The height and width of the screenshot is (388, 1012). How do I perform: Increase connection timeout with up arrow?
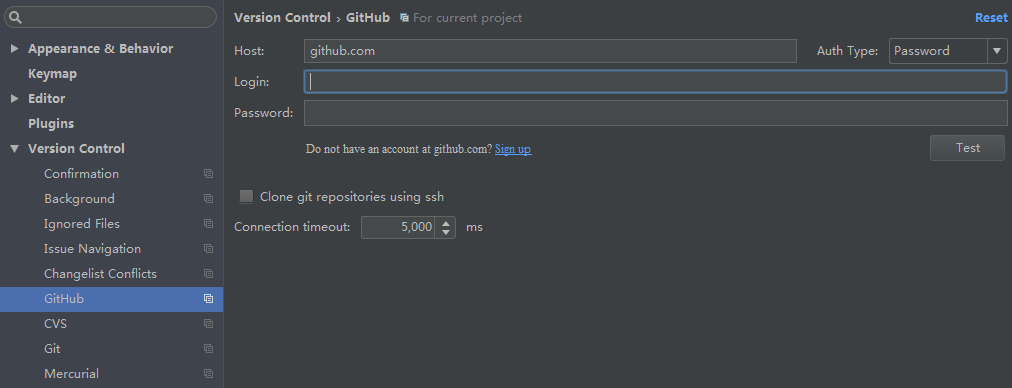[445, 223]
